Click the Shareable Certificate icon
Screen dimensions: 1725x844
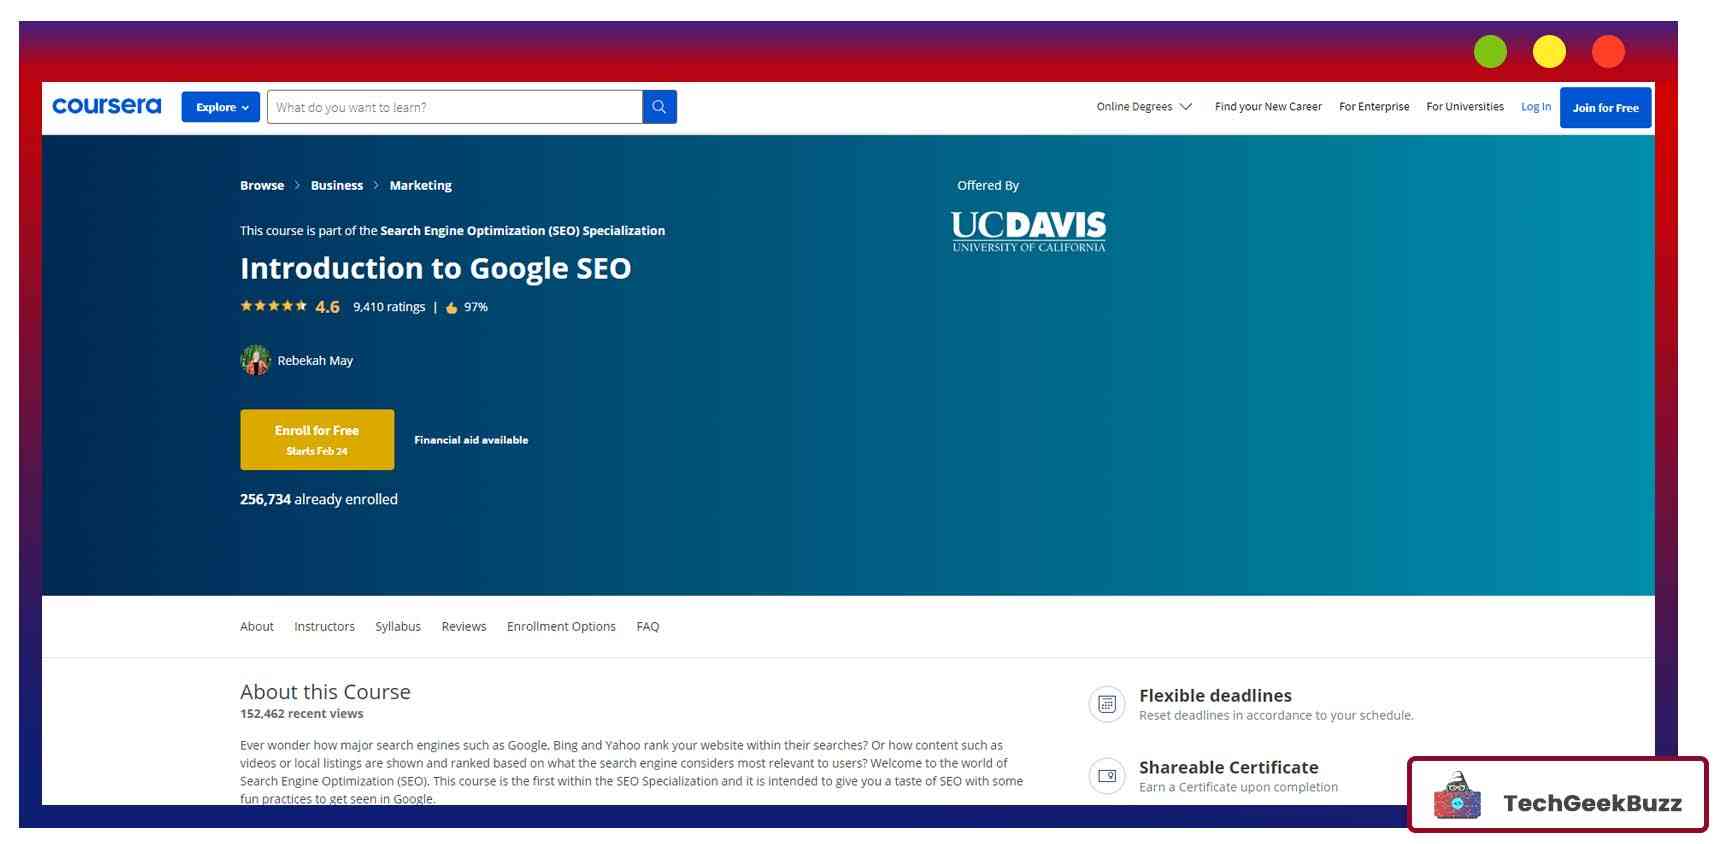[1106, 776]
